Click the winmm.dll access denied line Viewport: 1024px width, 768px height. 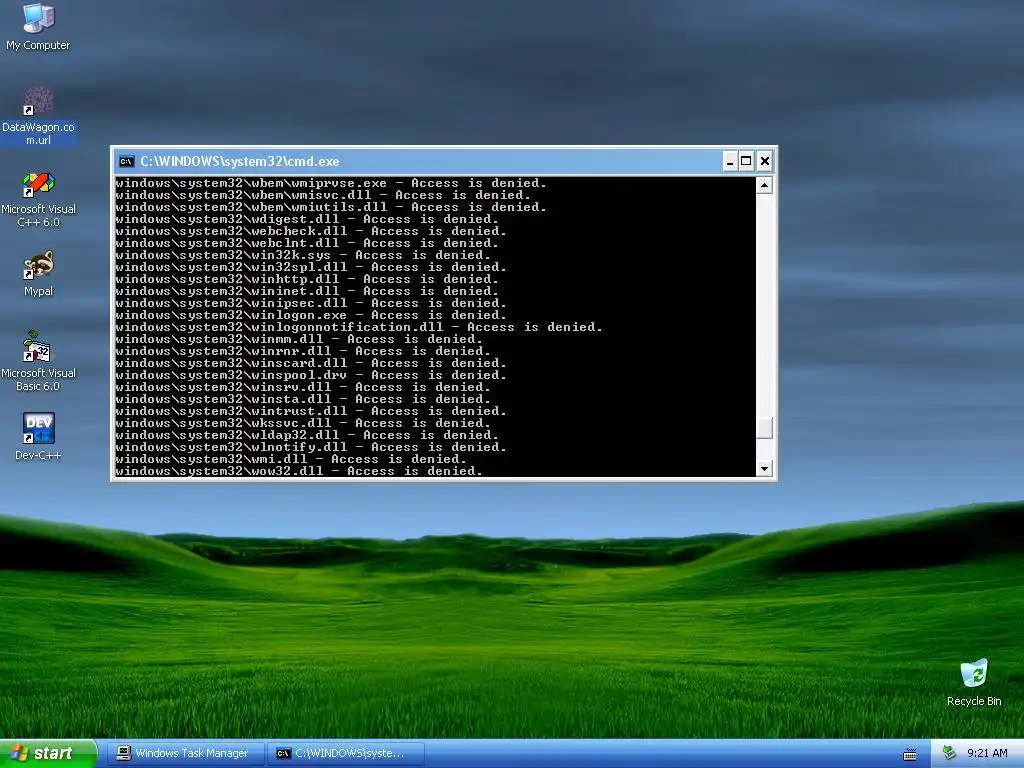tap(299, 339)
